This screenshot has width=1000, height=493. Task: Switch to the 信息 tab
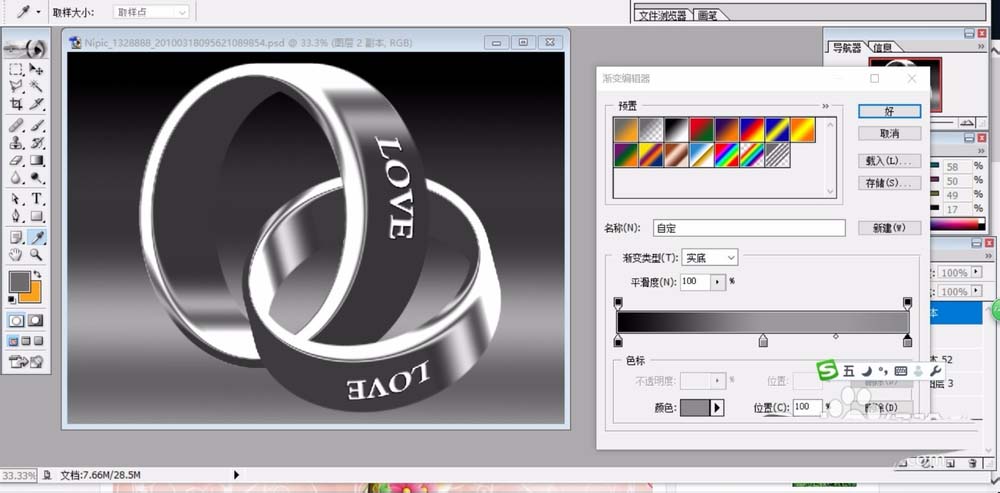click(x=883, y=47)
